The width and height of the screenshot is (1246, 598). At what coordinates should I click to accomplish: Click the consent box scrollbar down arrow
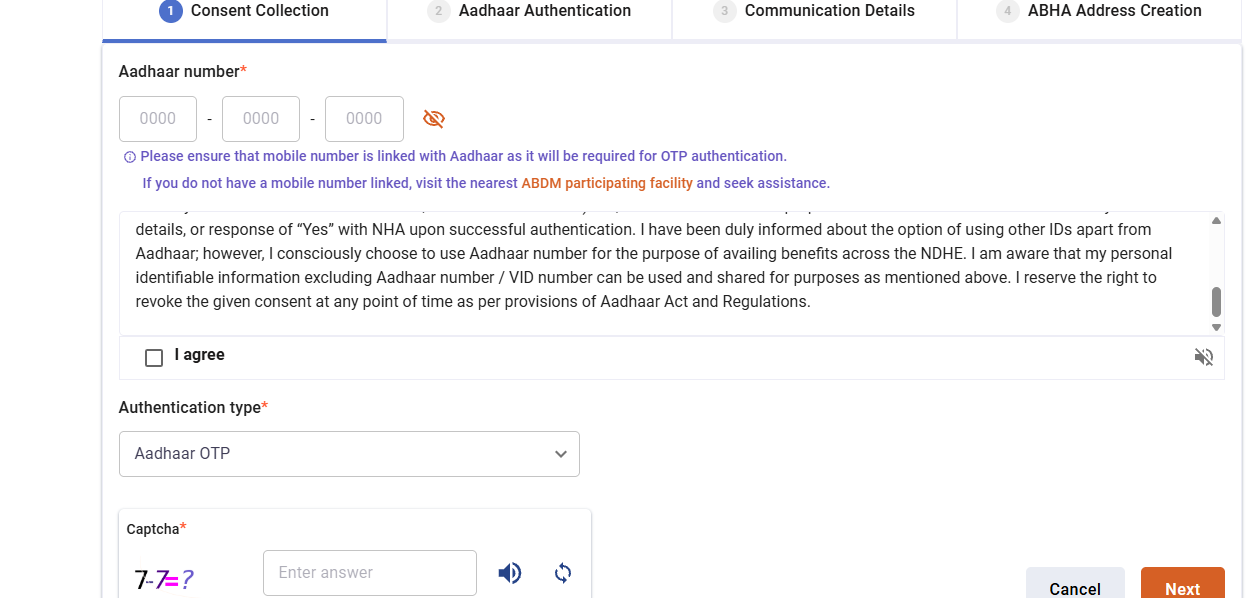click(x=1216, y=326)
